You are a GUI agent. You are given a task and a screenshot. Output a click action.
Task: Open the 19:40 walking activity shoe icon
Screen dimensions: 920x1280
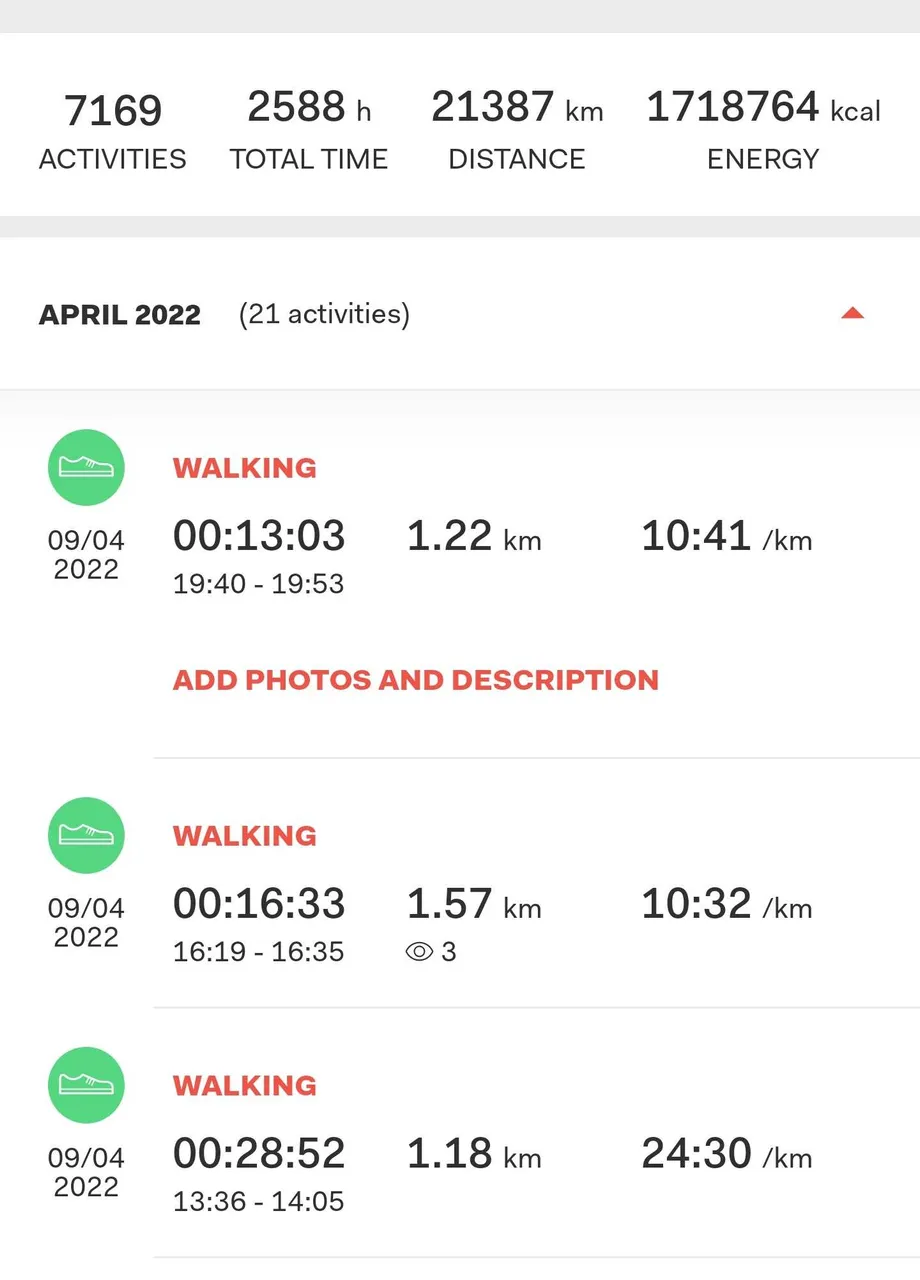[x=86, y=467]
